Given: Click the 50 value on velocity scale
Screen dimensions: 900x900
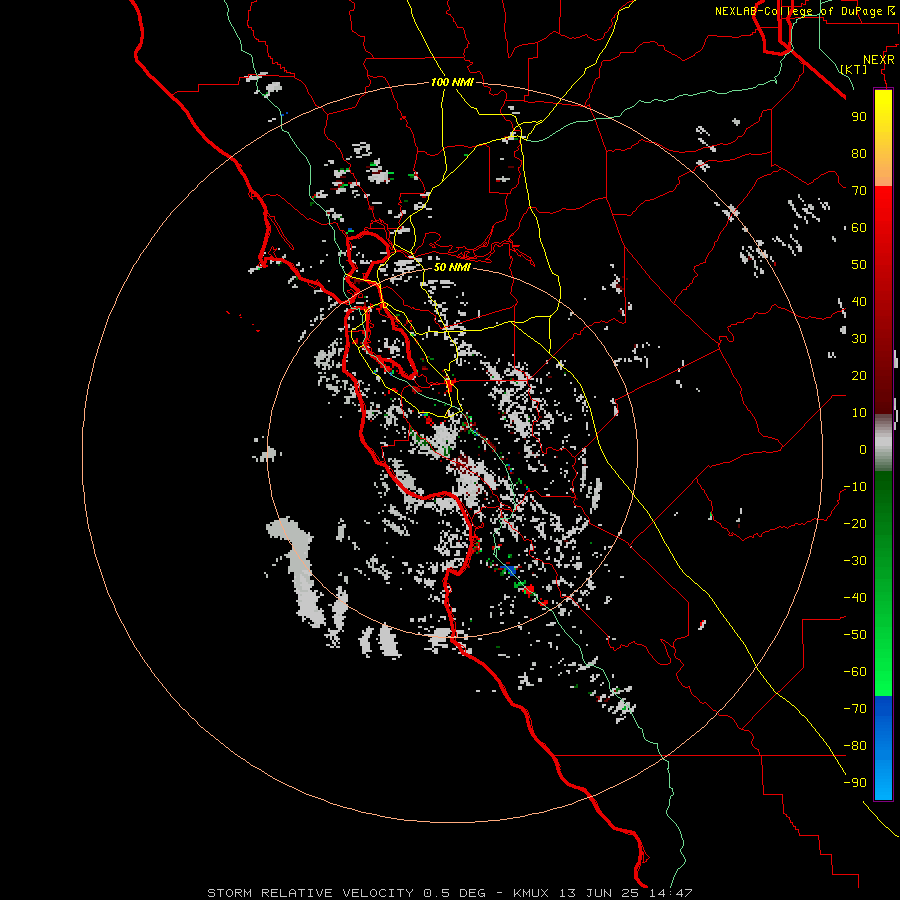Looking at the screenshot, I should tap(859, 265).
